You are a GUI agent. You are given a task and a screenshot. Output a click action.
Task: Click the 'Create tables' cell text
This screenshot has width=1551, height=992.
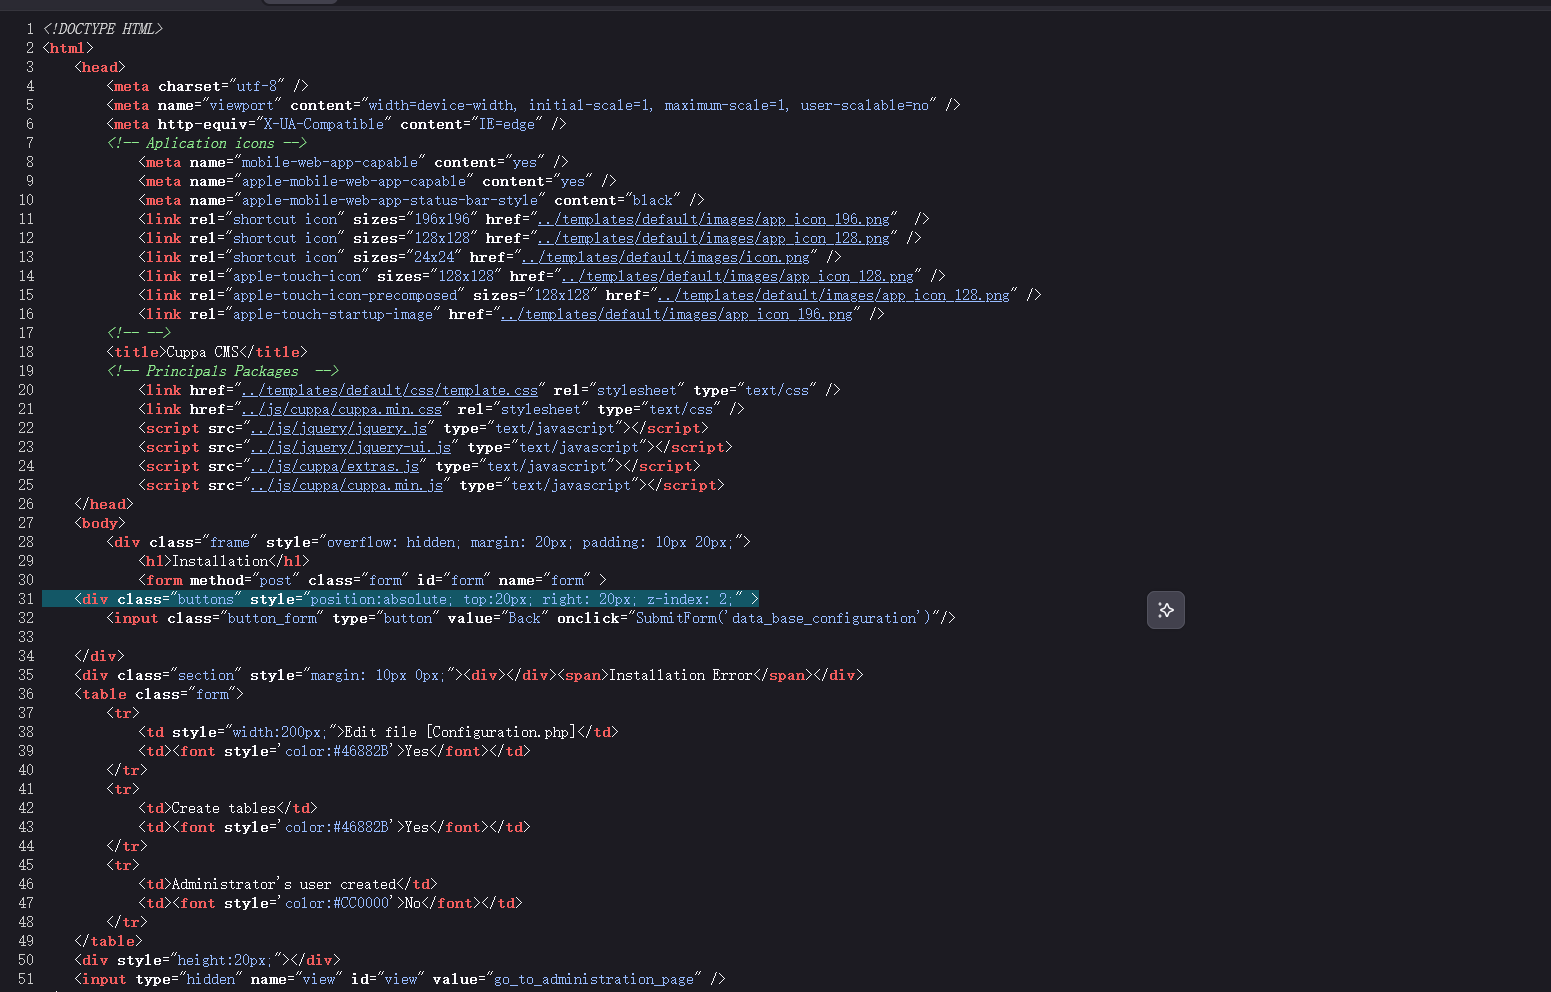223,808
